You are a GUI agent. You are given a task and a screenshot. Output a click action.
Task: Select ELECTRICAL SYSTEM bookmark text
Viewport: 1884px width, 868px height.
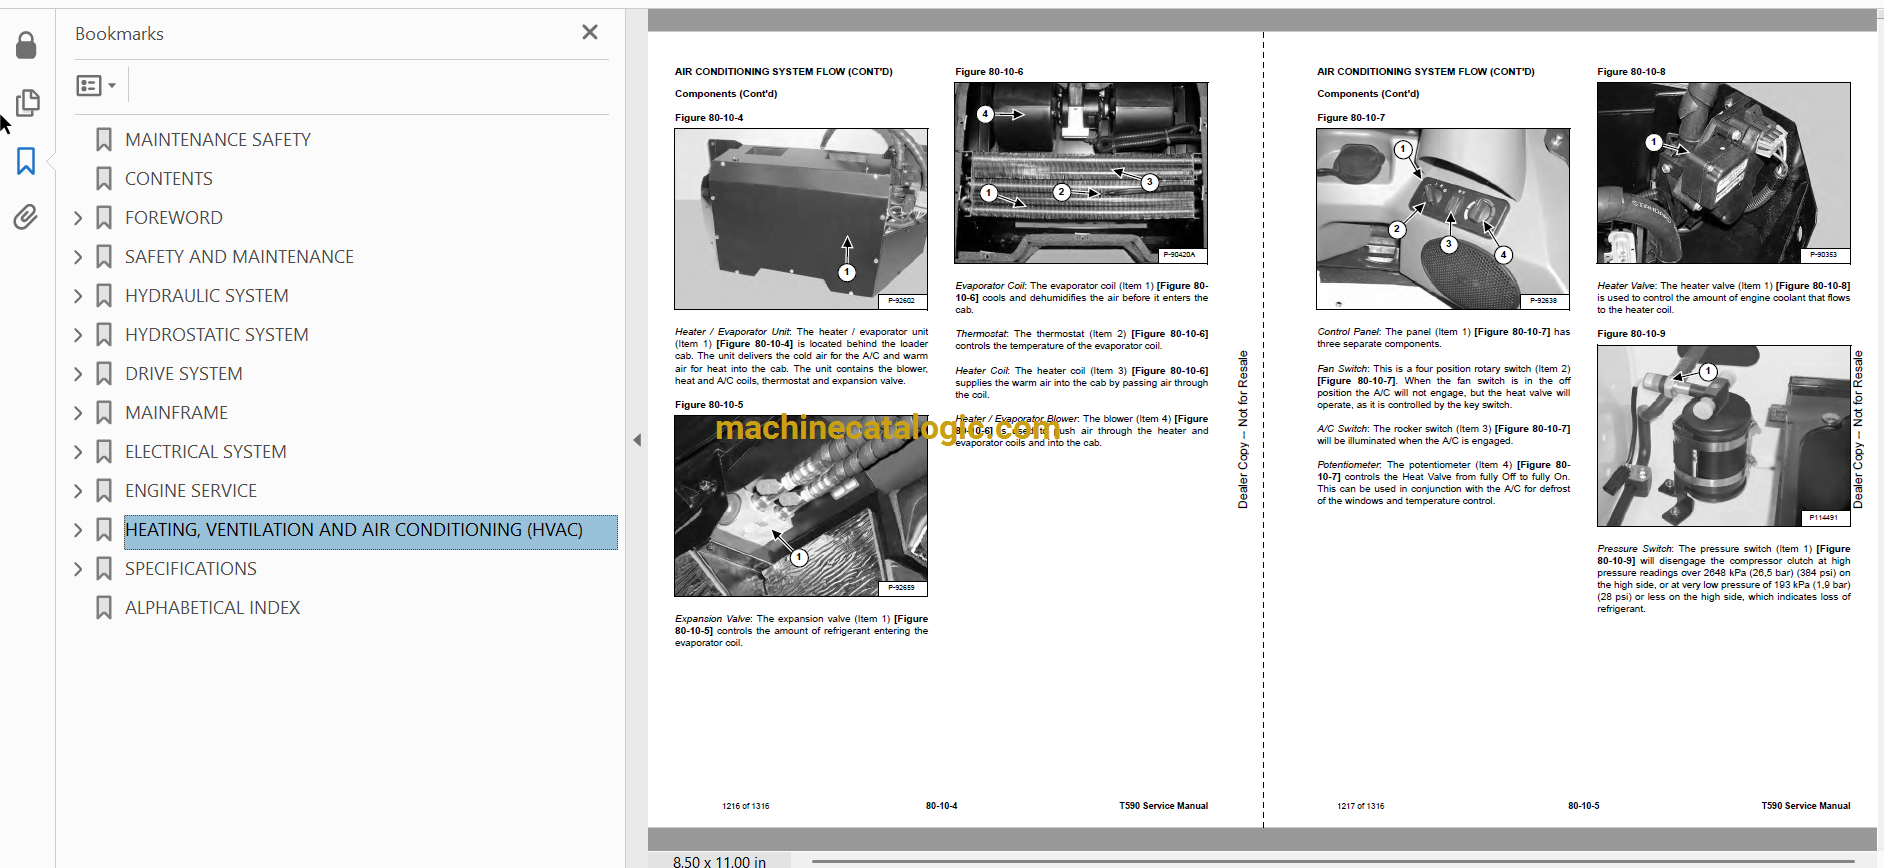tap(206, 452)
